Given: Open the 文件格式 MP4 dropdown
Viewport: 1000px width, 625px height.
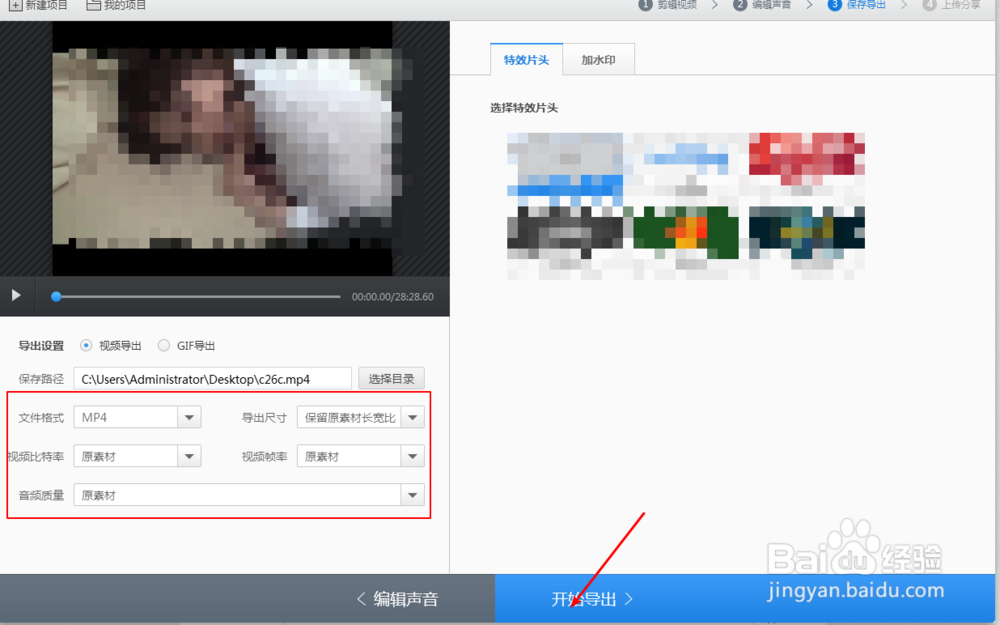Looking at the screenshot, I should pos(137,418).
